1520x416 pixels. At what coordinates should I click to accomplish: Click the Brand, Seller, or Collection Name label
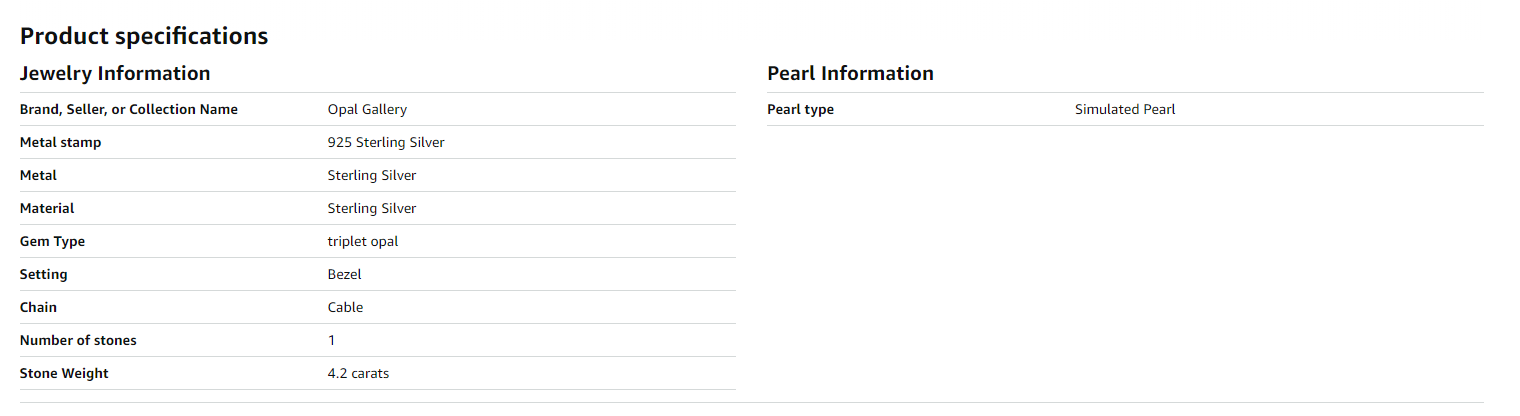[x=129, y=109]
